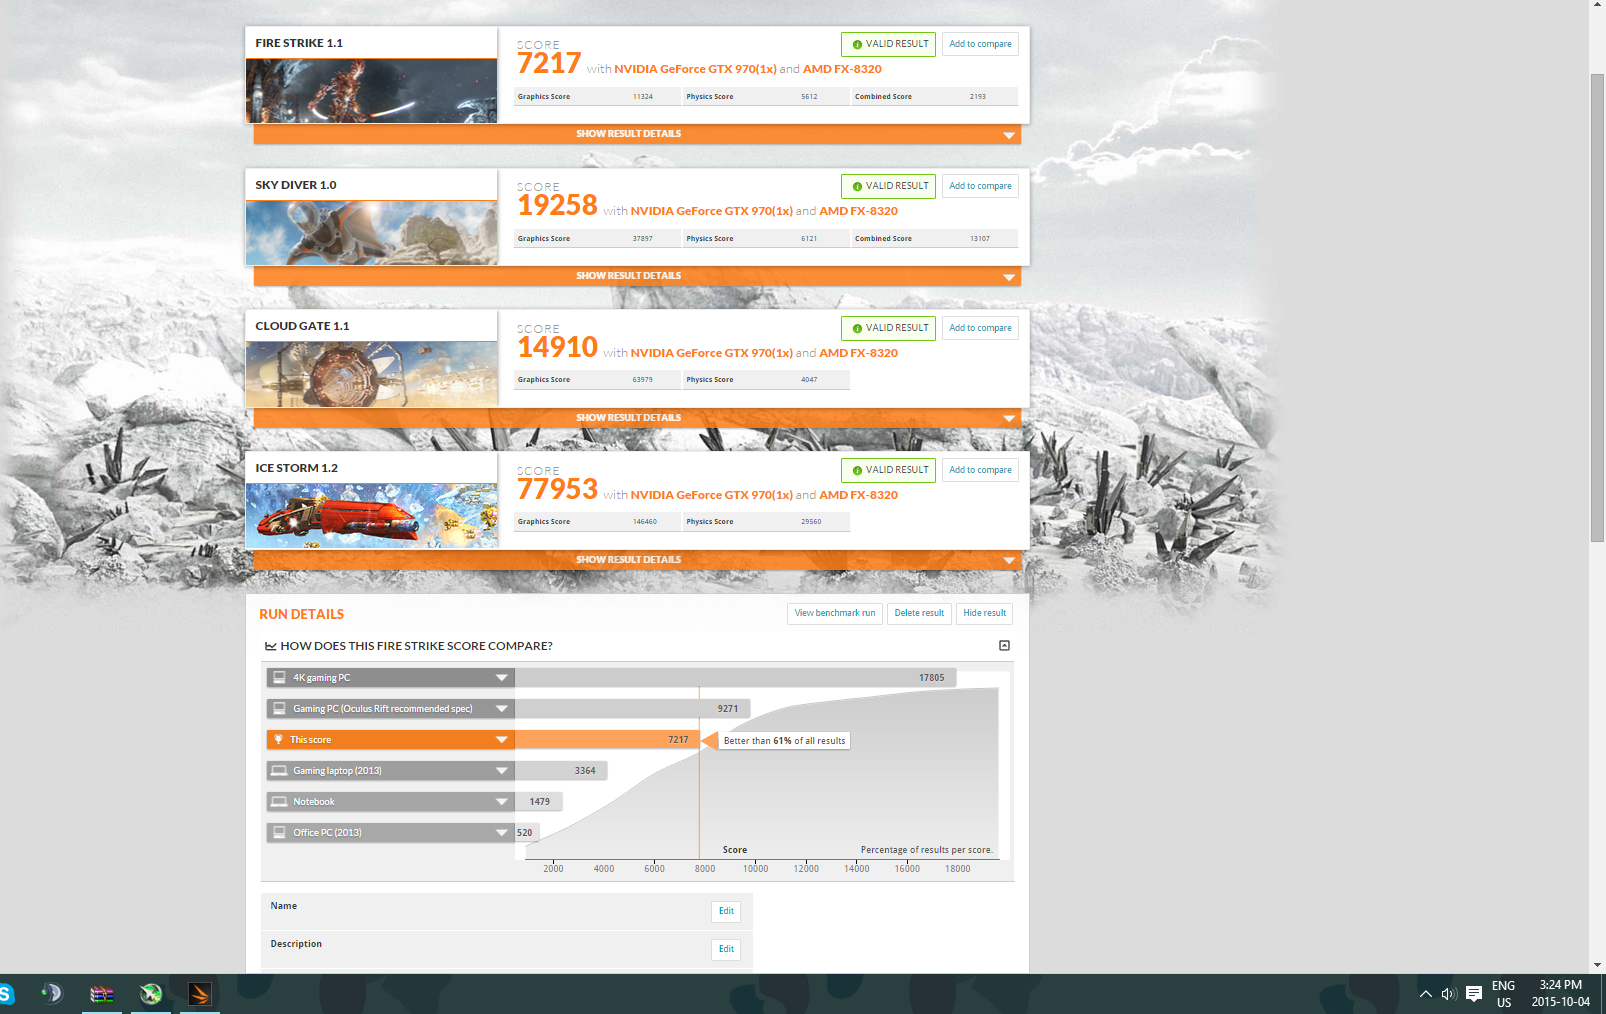Click Valid Result on the Ice Storm card

point(888,470)
